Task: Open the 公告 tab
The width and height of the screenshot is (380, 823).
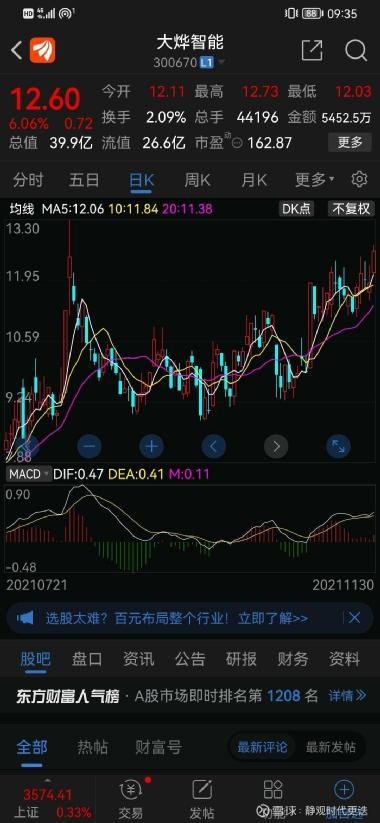Action: tap(190, 658)
